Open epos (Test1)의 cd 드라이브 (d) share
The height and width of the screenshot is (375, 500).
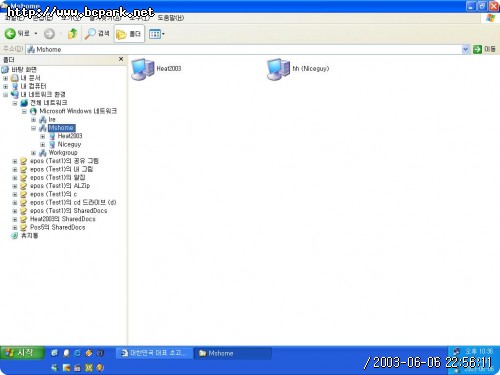(x=73, y=202)
